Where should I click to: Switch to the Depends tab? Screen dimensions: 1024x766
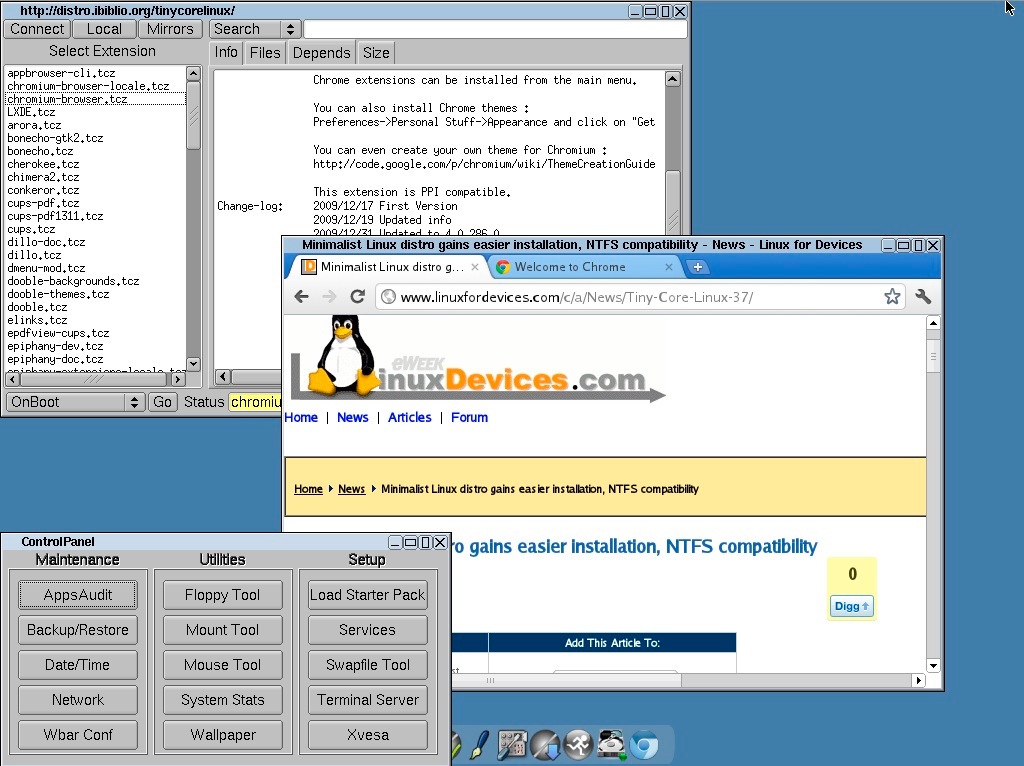pyautogui.click(x=321, y=52)
